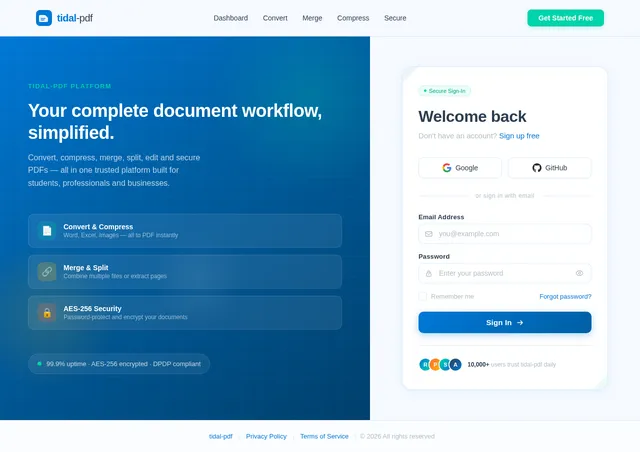Open the Dashboard nav item
The height and width of the screenshot is (452, 640).
coord(231,18)
